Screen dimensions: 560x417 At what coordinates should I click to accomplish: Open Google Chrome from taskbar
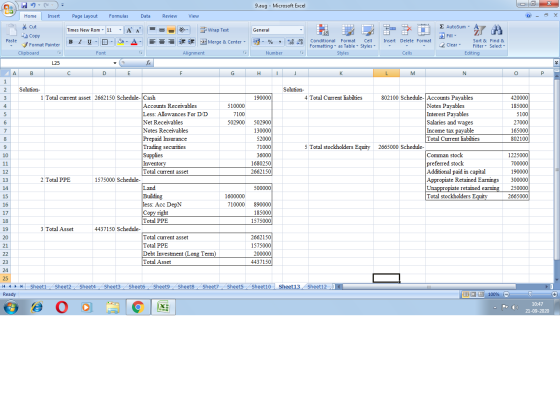(138, 307)
